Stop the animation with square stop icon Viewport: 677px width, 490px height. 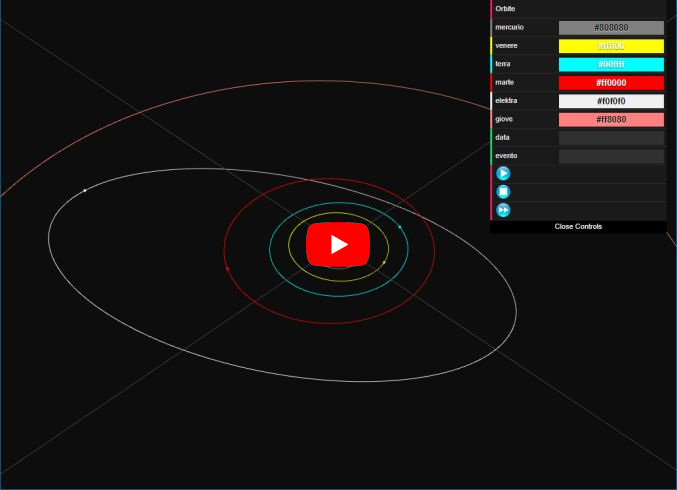pyautogui.click(x=503, y=192)
